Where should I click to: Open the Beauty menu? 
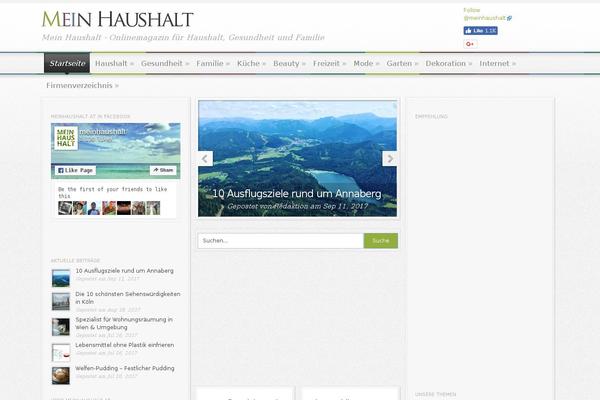289,64
